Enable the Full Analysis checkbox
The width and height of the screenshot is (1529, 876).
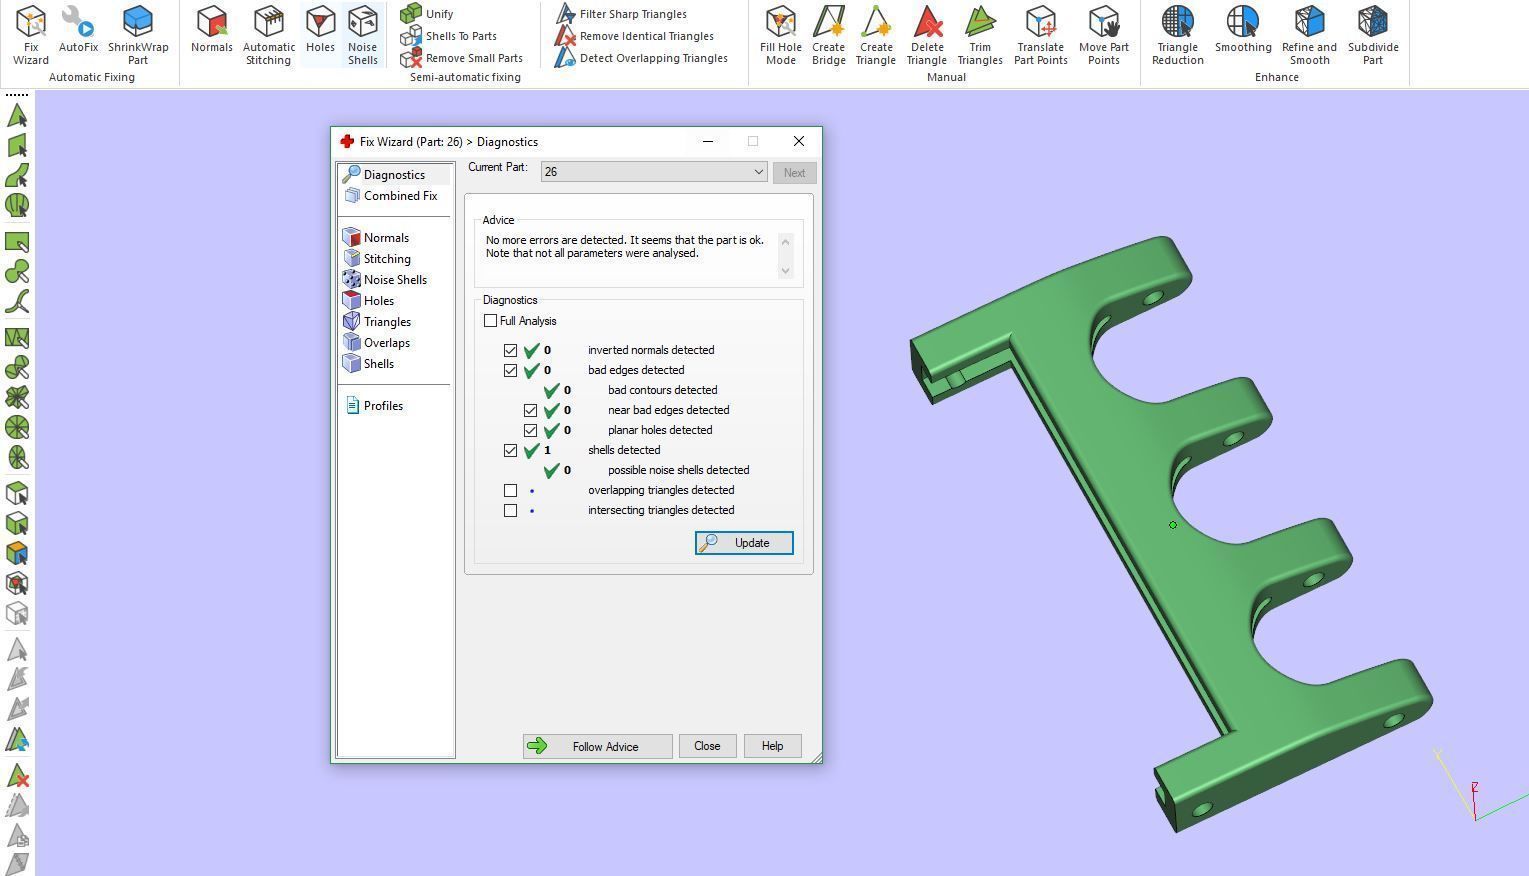490,321
